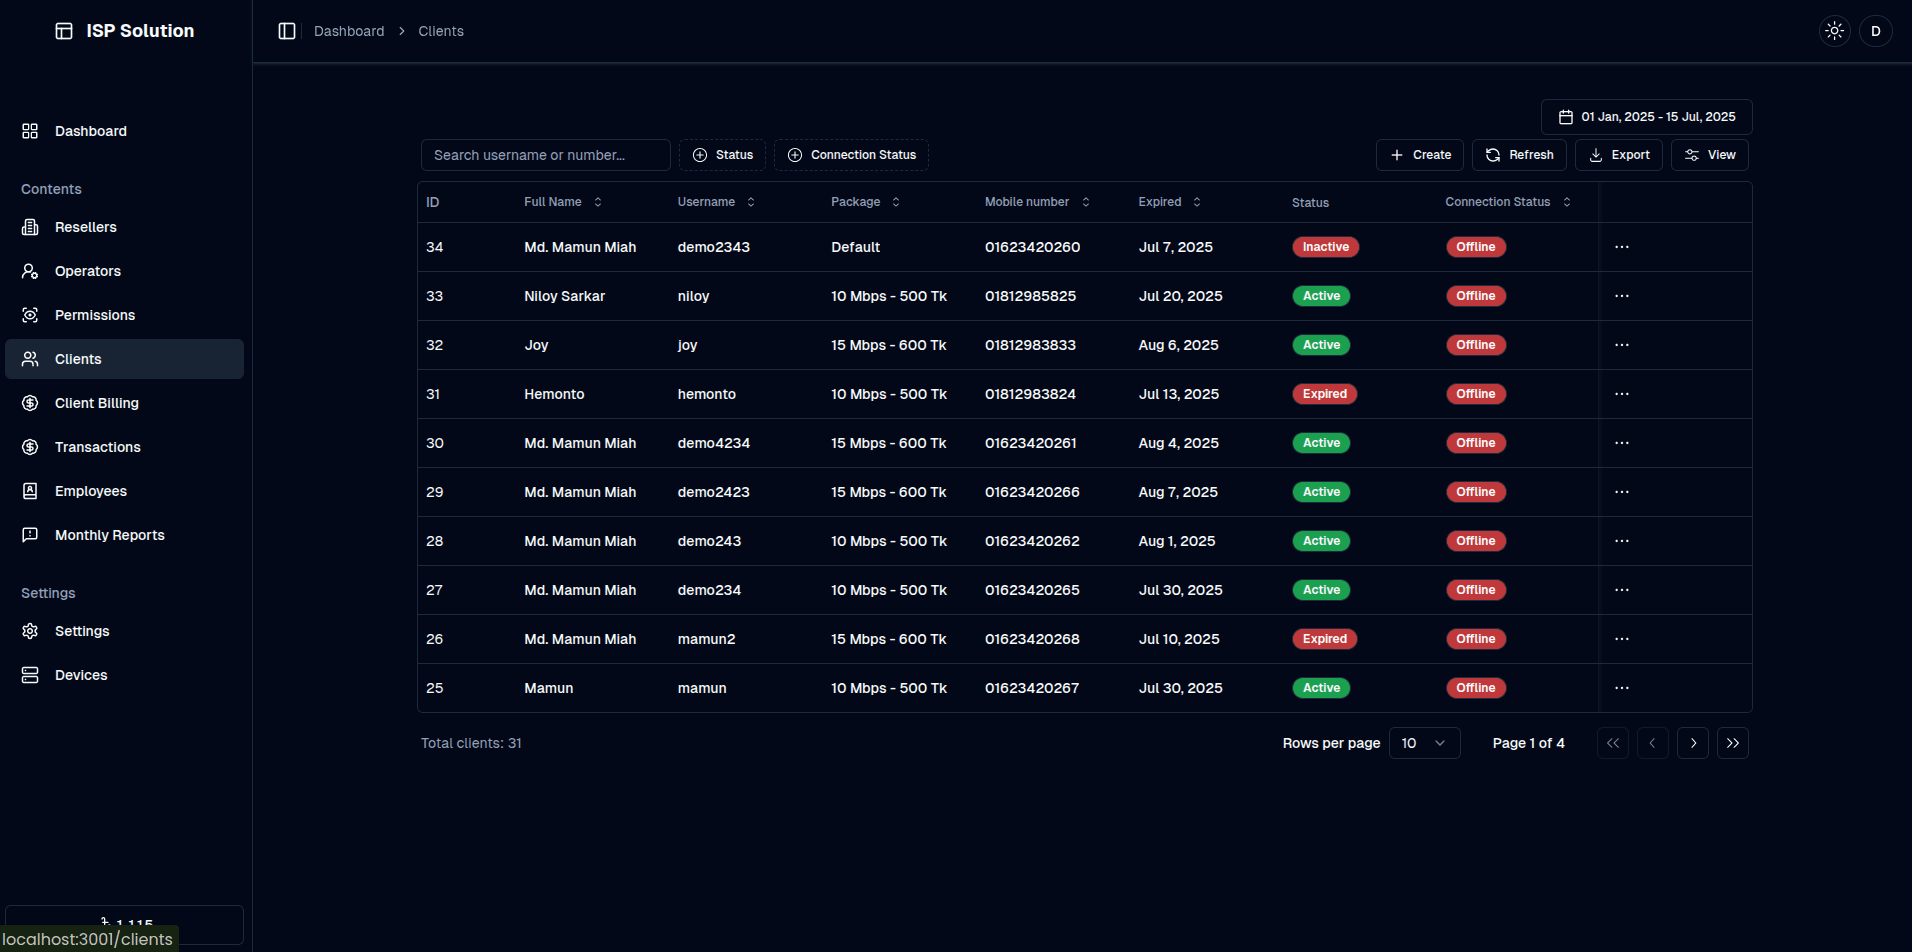Open the Status filter dropdown
This screenshot has width=1912, height=952.
point(722,155)
